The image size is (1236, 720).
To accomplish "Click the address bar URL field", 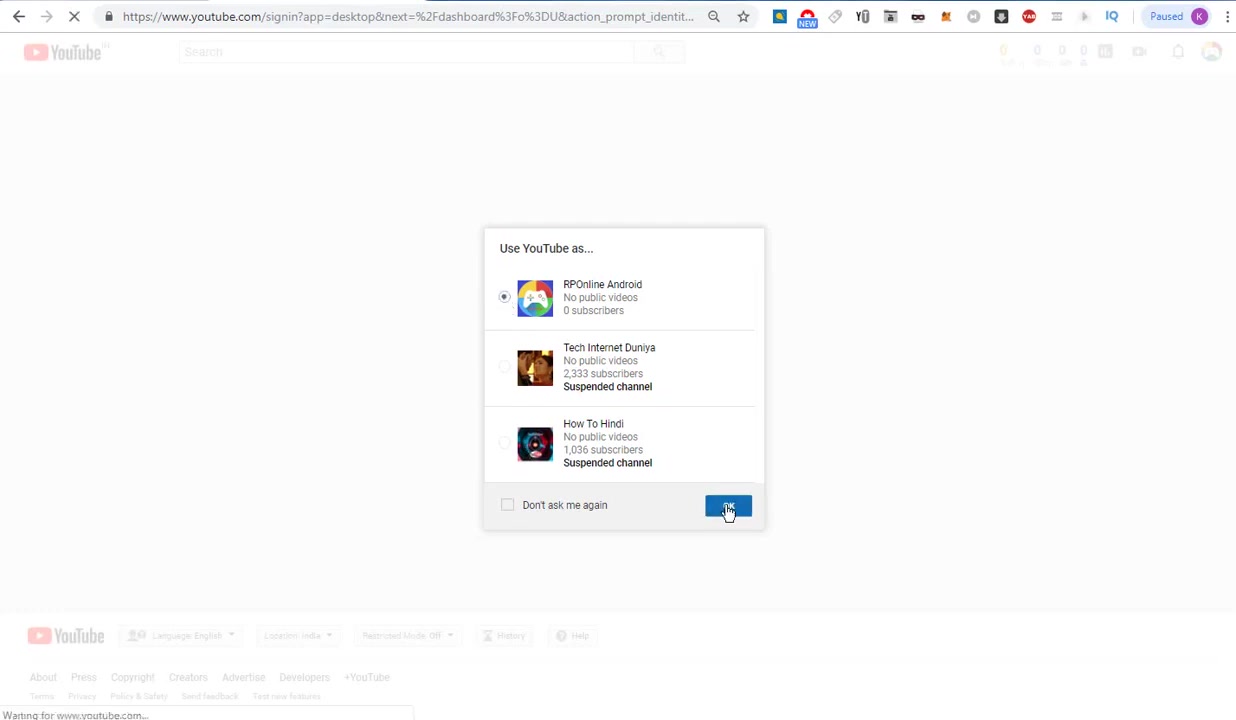I will coord(408,16).
